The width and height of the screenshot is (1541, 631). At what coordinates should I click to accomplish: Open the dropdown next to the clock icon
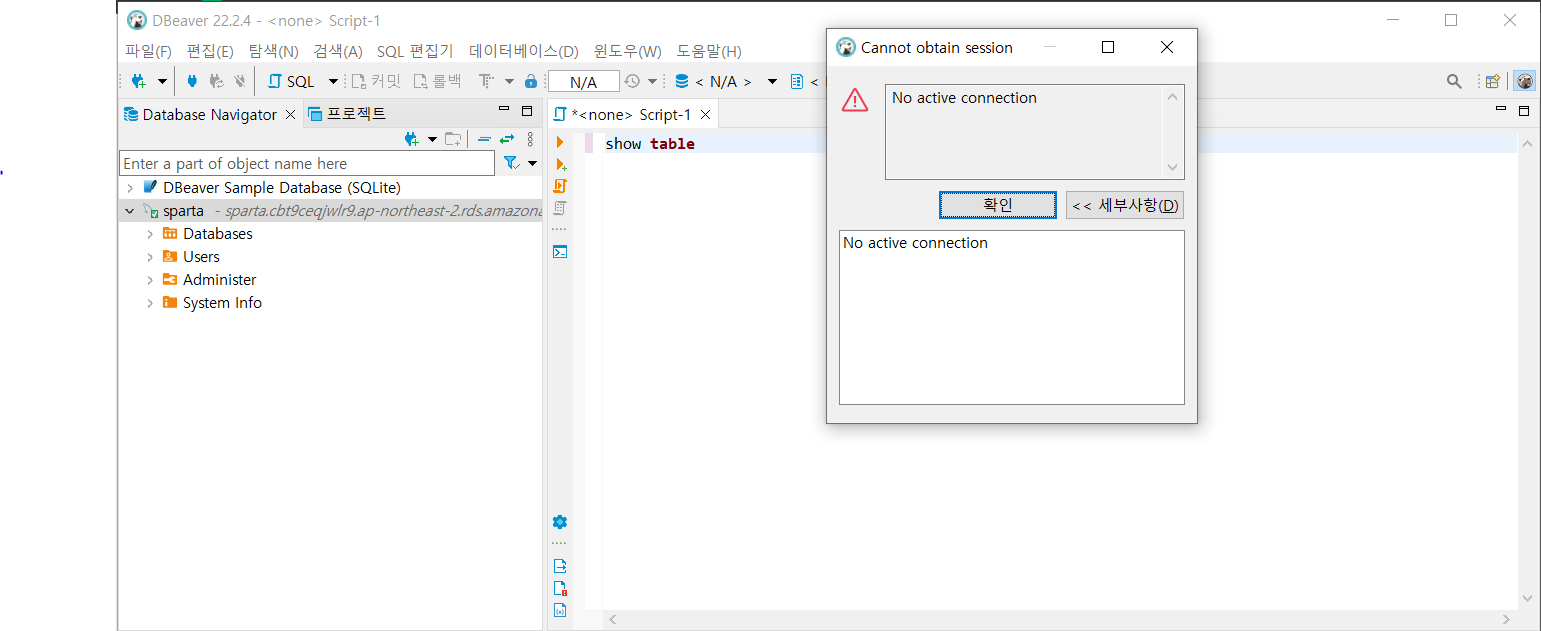pyautogui.click(x=653, y=81)
